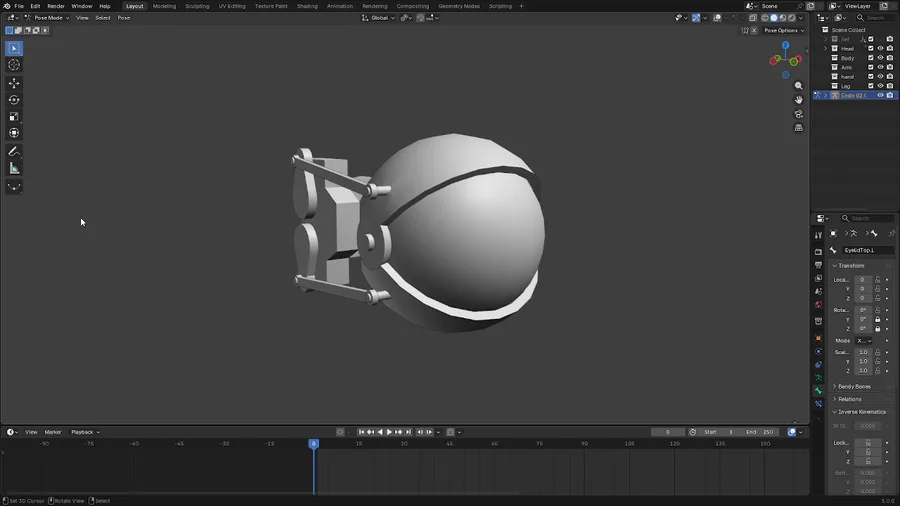Click the bone name field EyelidTop.L
The width and height of the screenshot is (900, 506).
point(868,250)
